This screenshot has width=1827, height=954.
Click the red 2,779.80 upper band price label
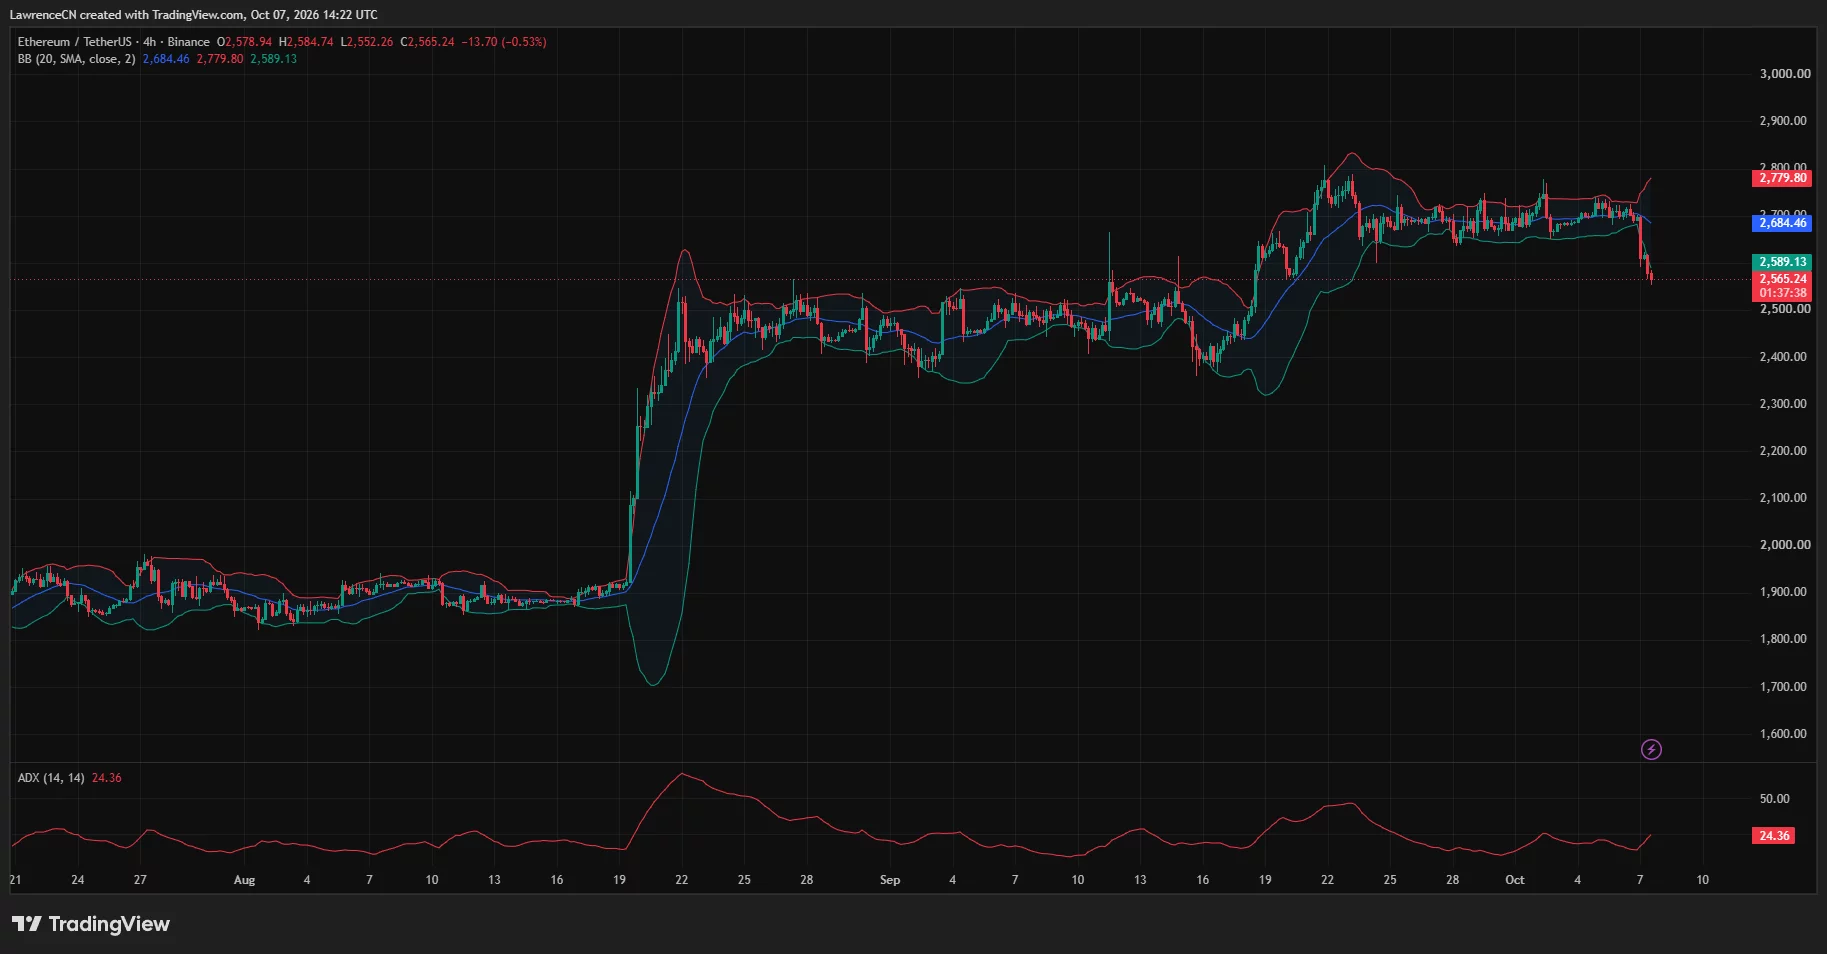[x=1782, y=178]
